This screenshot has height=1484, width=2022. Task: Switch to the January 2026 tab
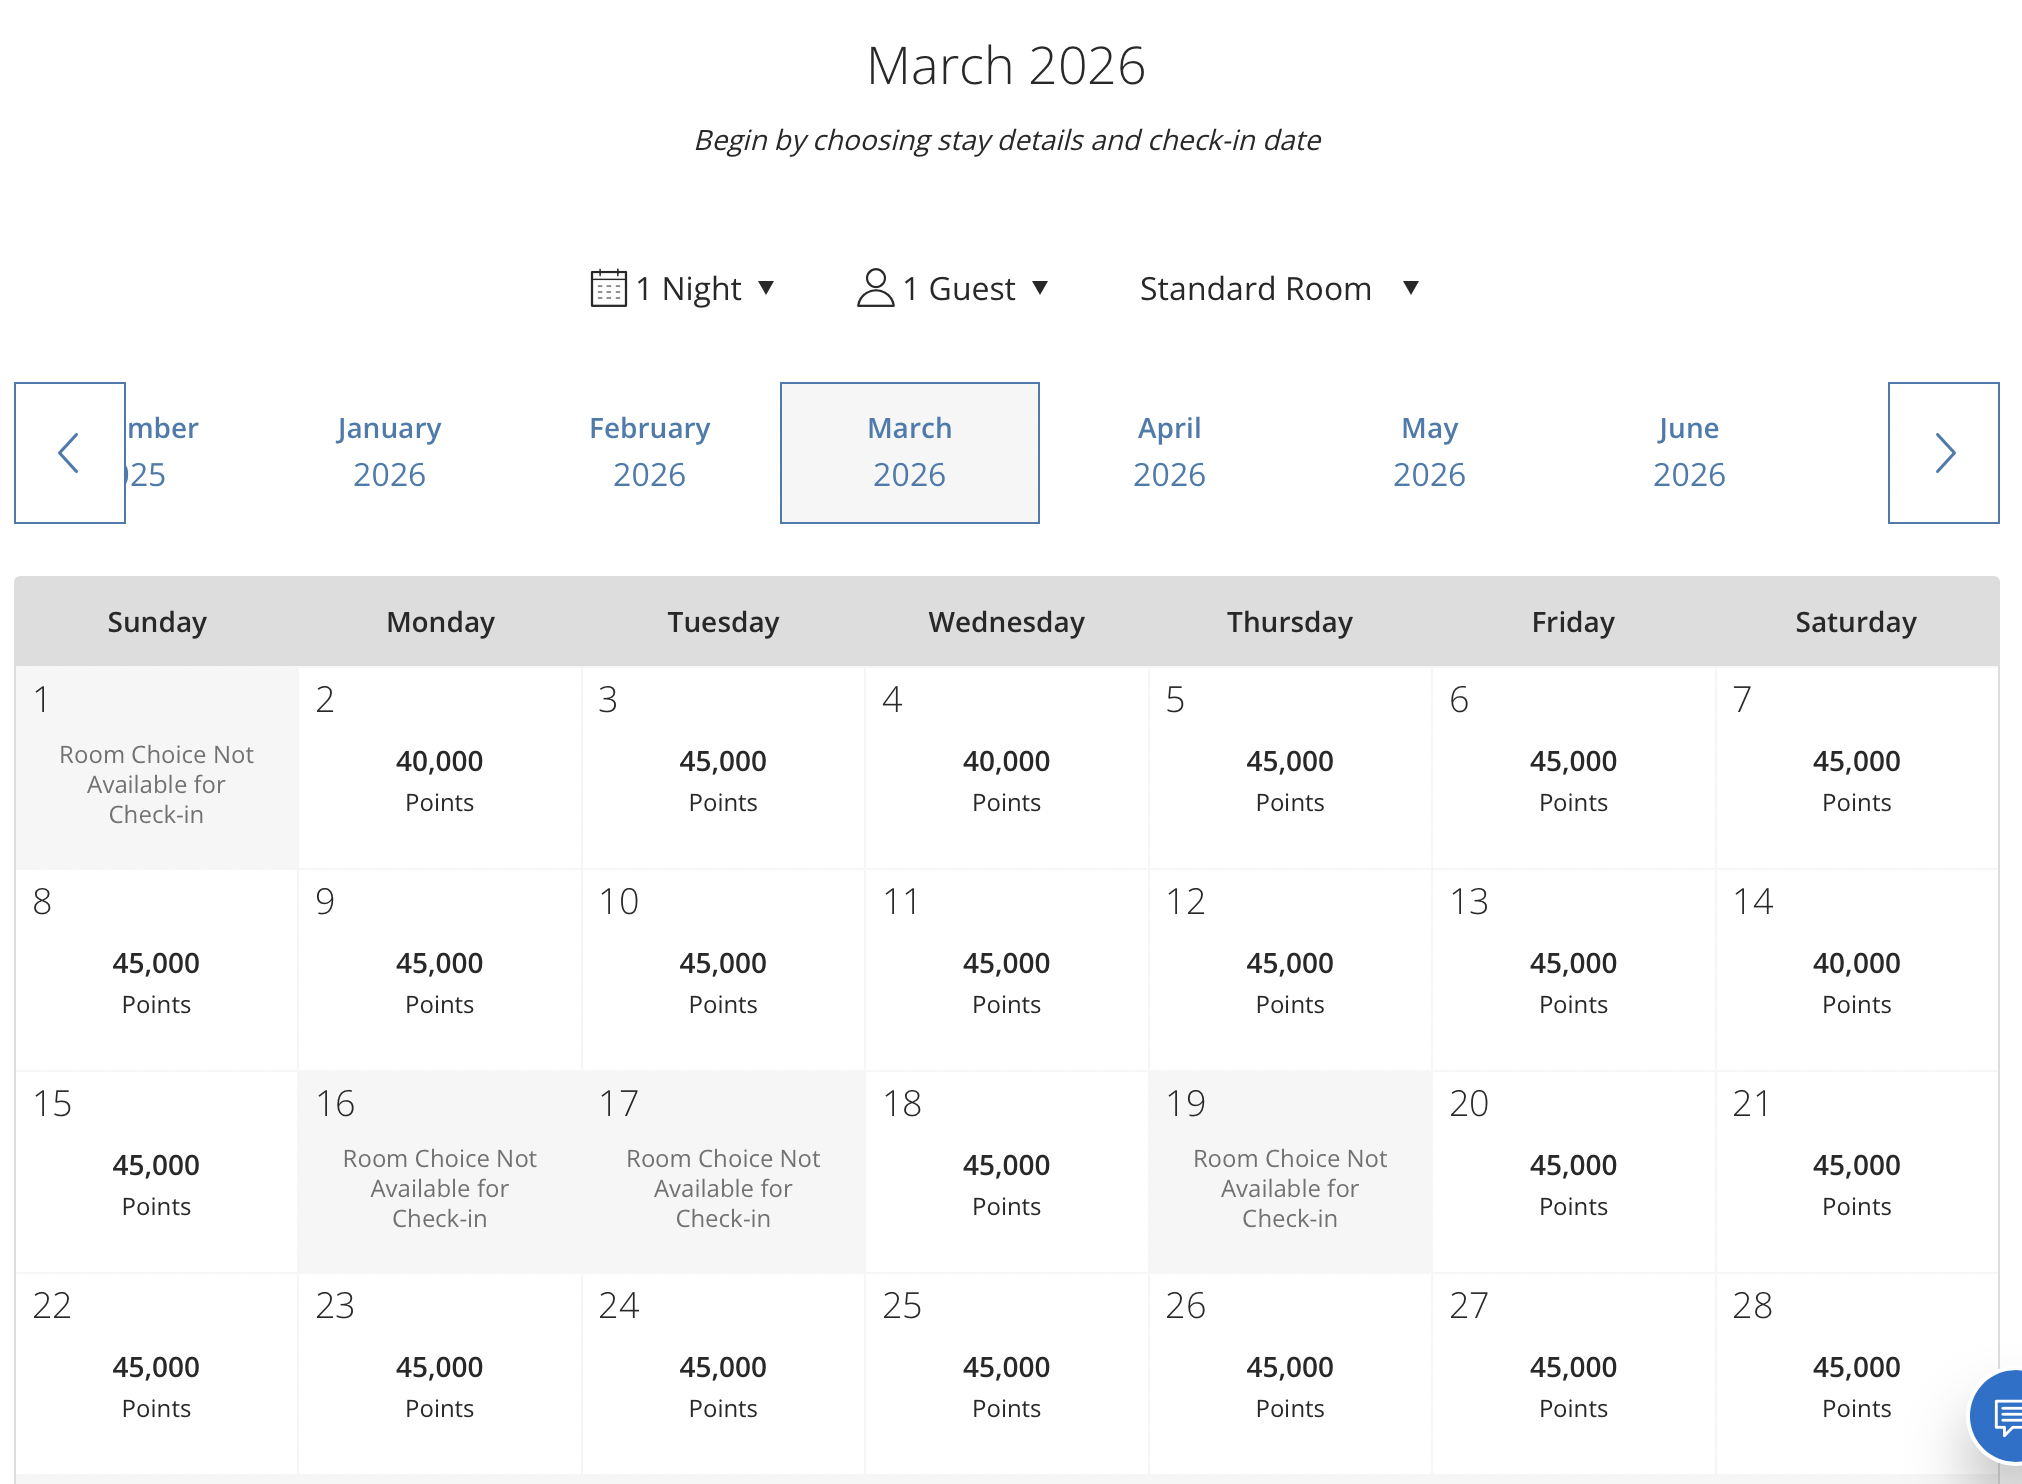click(x=389, y=452)
